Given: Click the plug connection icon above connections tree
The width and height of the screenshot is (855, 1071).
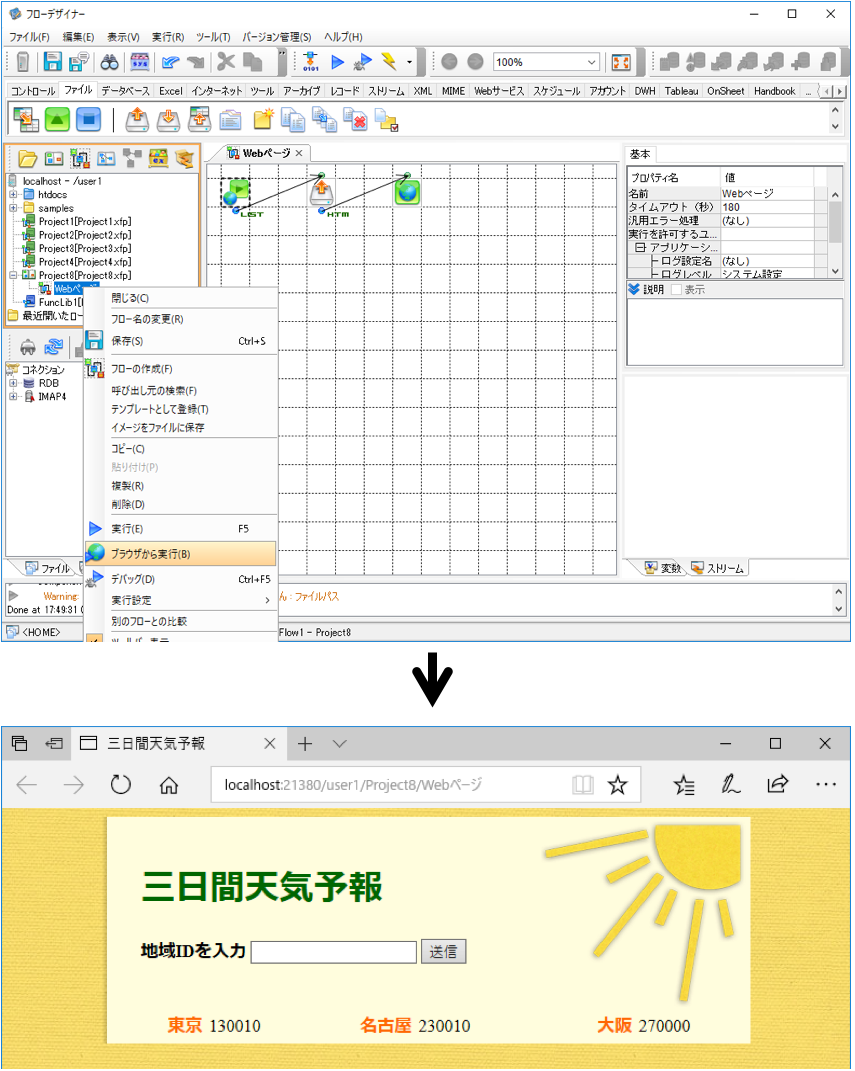Looking at the screenshot, I should pos(27,347).
